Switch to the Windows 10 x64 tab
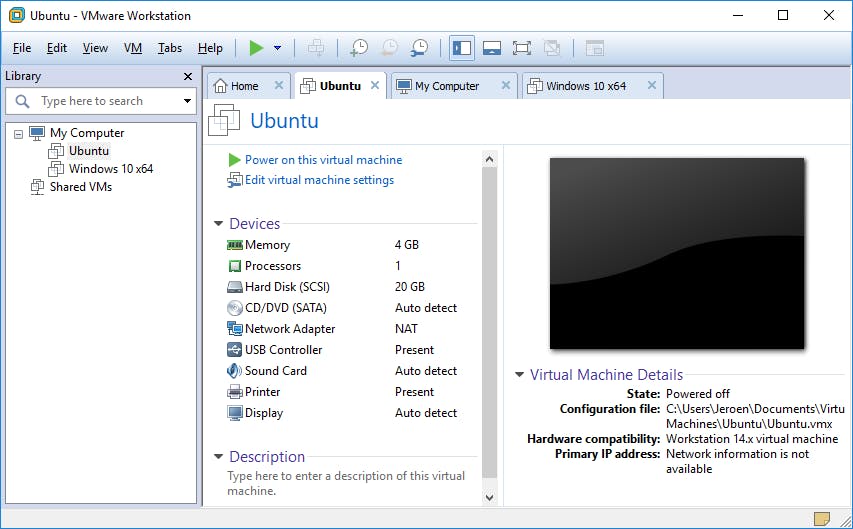The image size is (853, 529). tap(585, 86)
